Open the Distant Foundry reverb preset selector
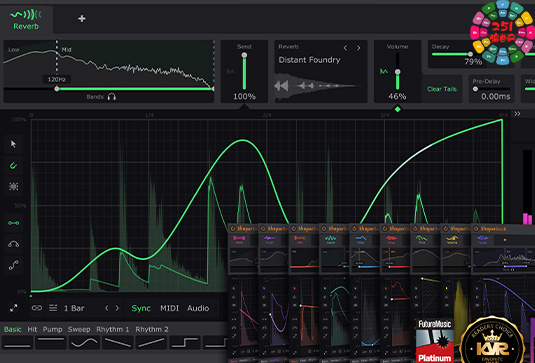 coord(309,60)
